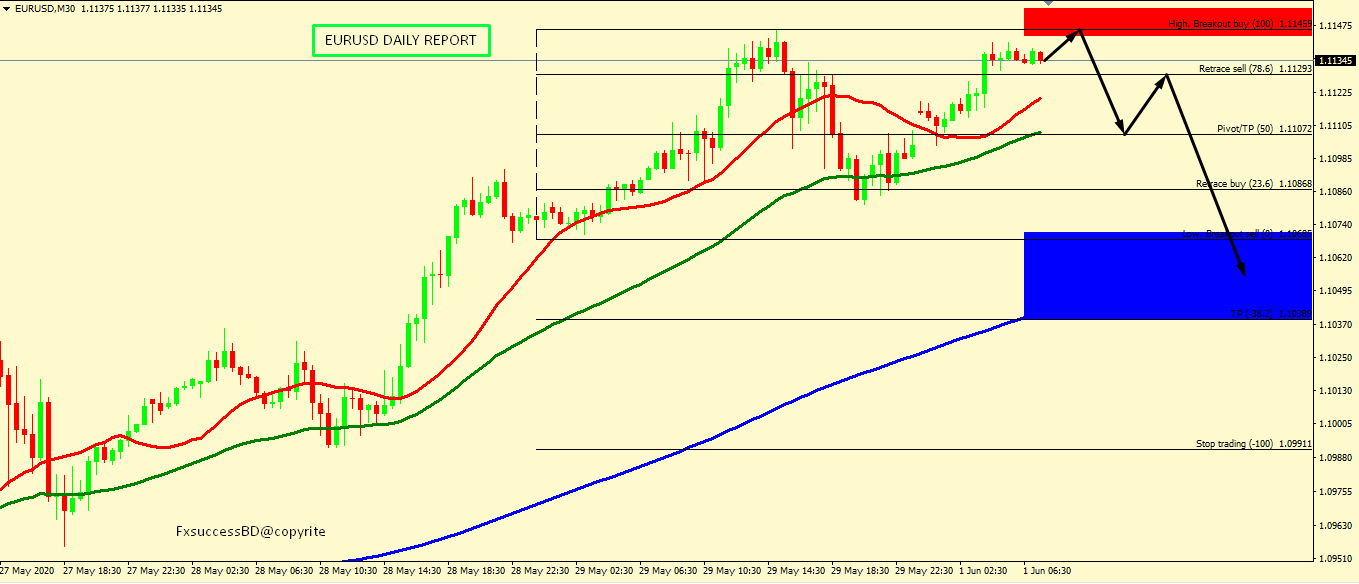The height and width of the screenshot is (584, 1359).
Task: Click the black arrow tip at the red zone
Action: click(x=1078, y=31)
